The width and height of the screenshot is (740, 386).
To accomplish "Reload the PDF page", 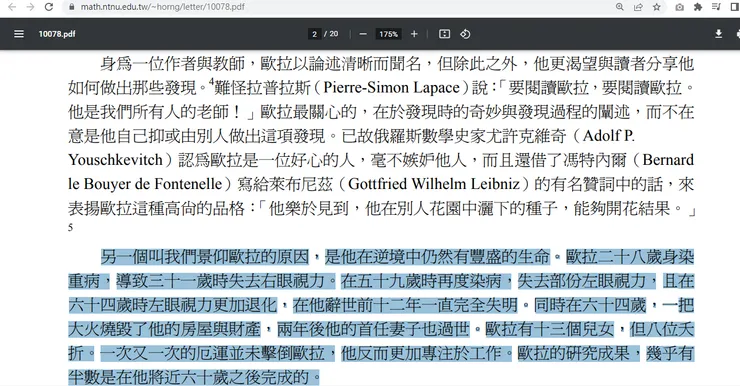I will [x=49, y=7].
